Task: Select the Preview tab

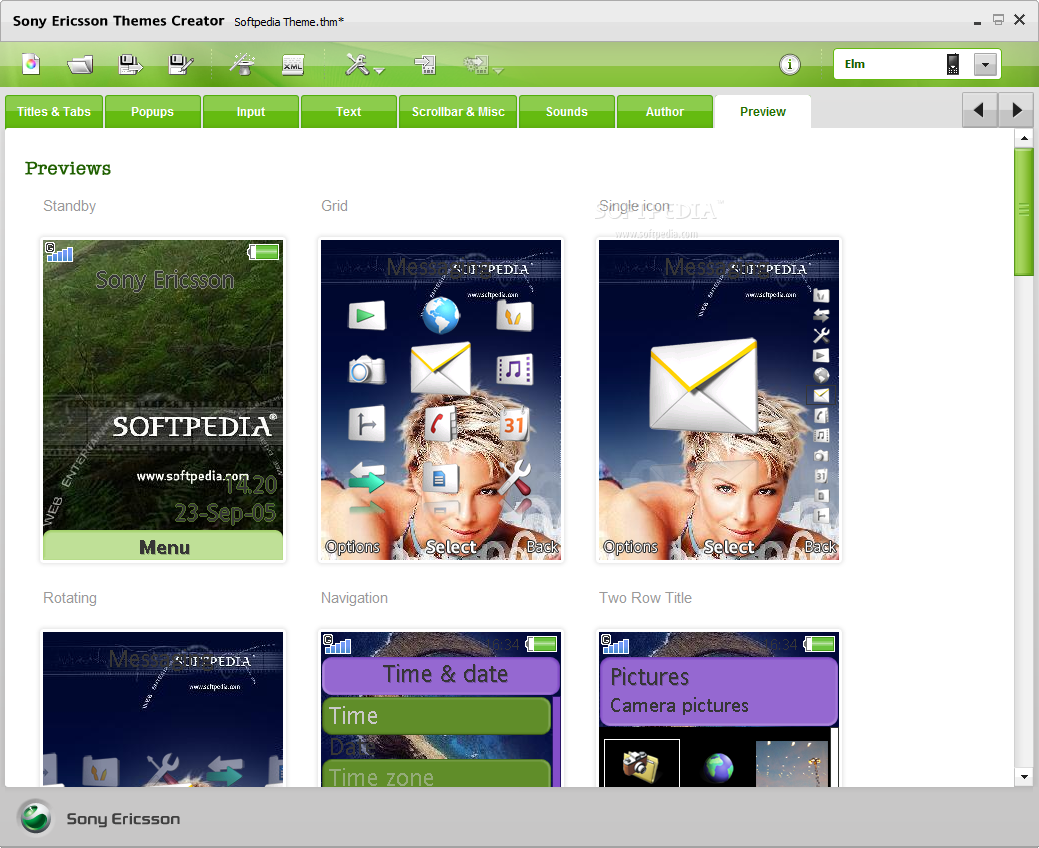Action: (763, 111)
